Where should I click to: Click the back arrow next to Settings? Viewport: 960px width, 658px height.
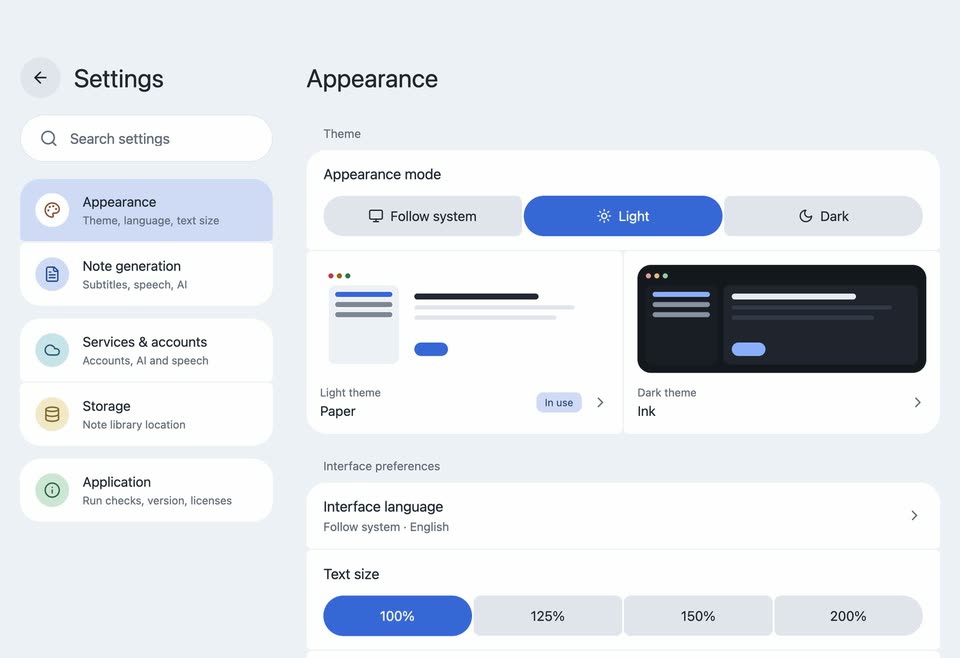[x=40, y=78]
